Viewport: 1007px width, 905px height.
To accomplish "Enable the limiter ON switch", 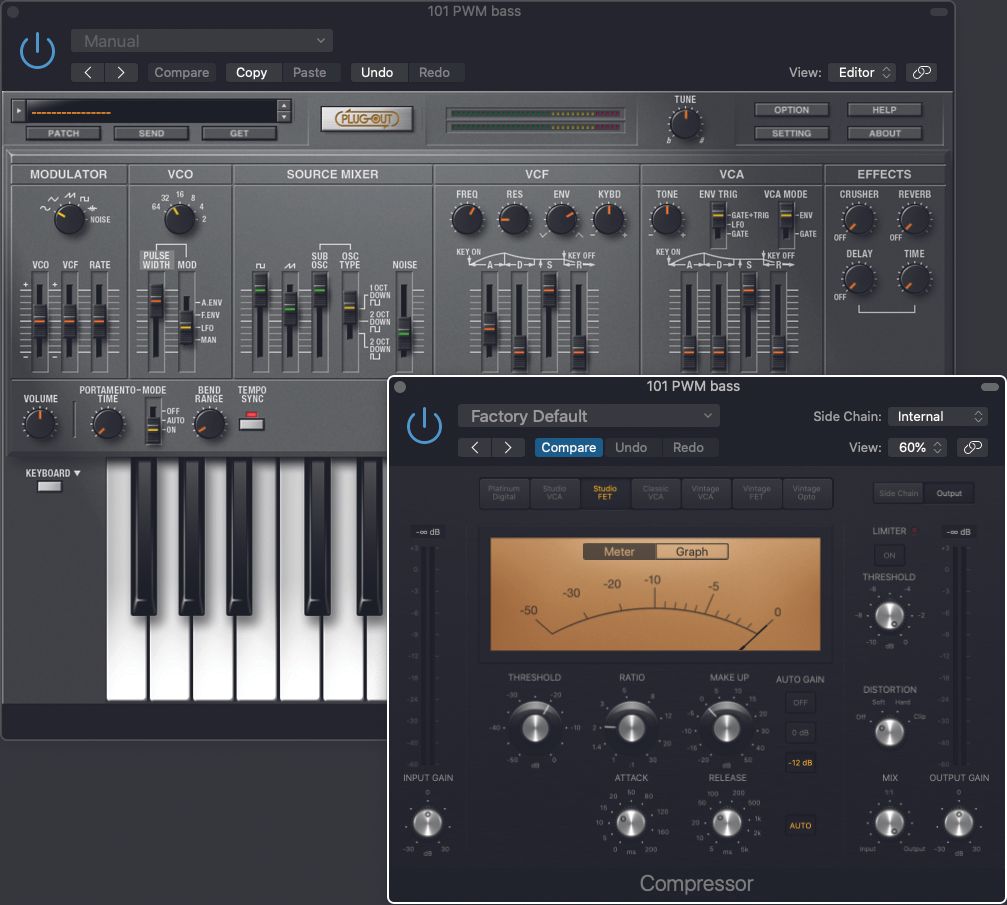I will tap(889, 555).
